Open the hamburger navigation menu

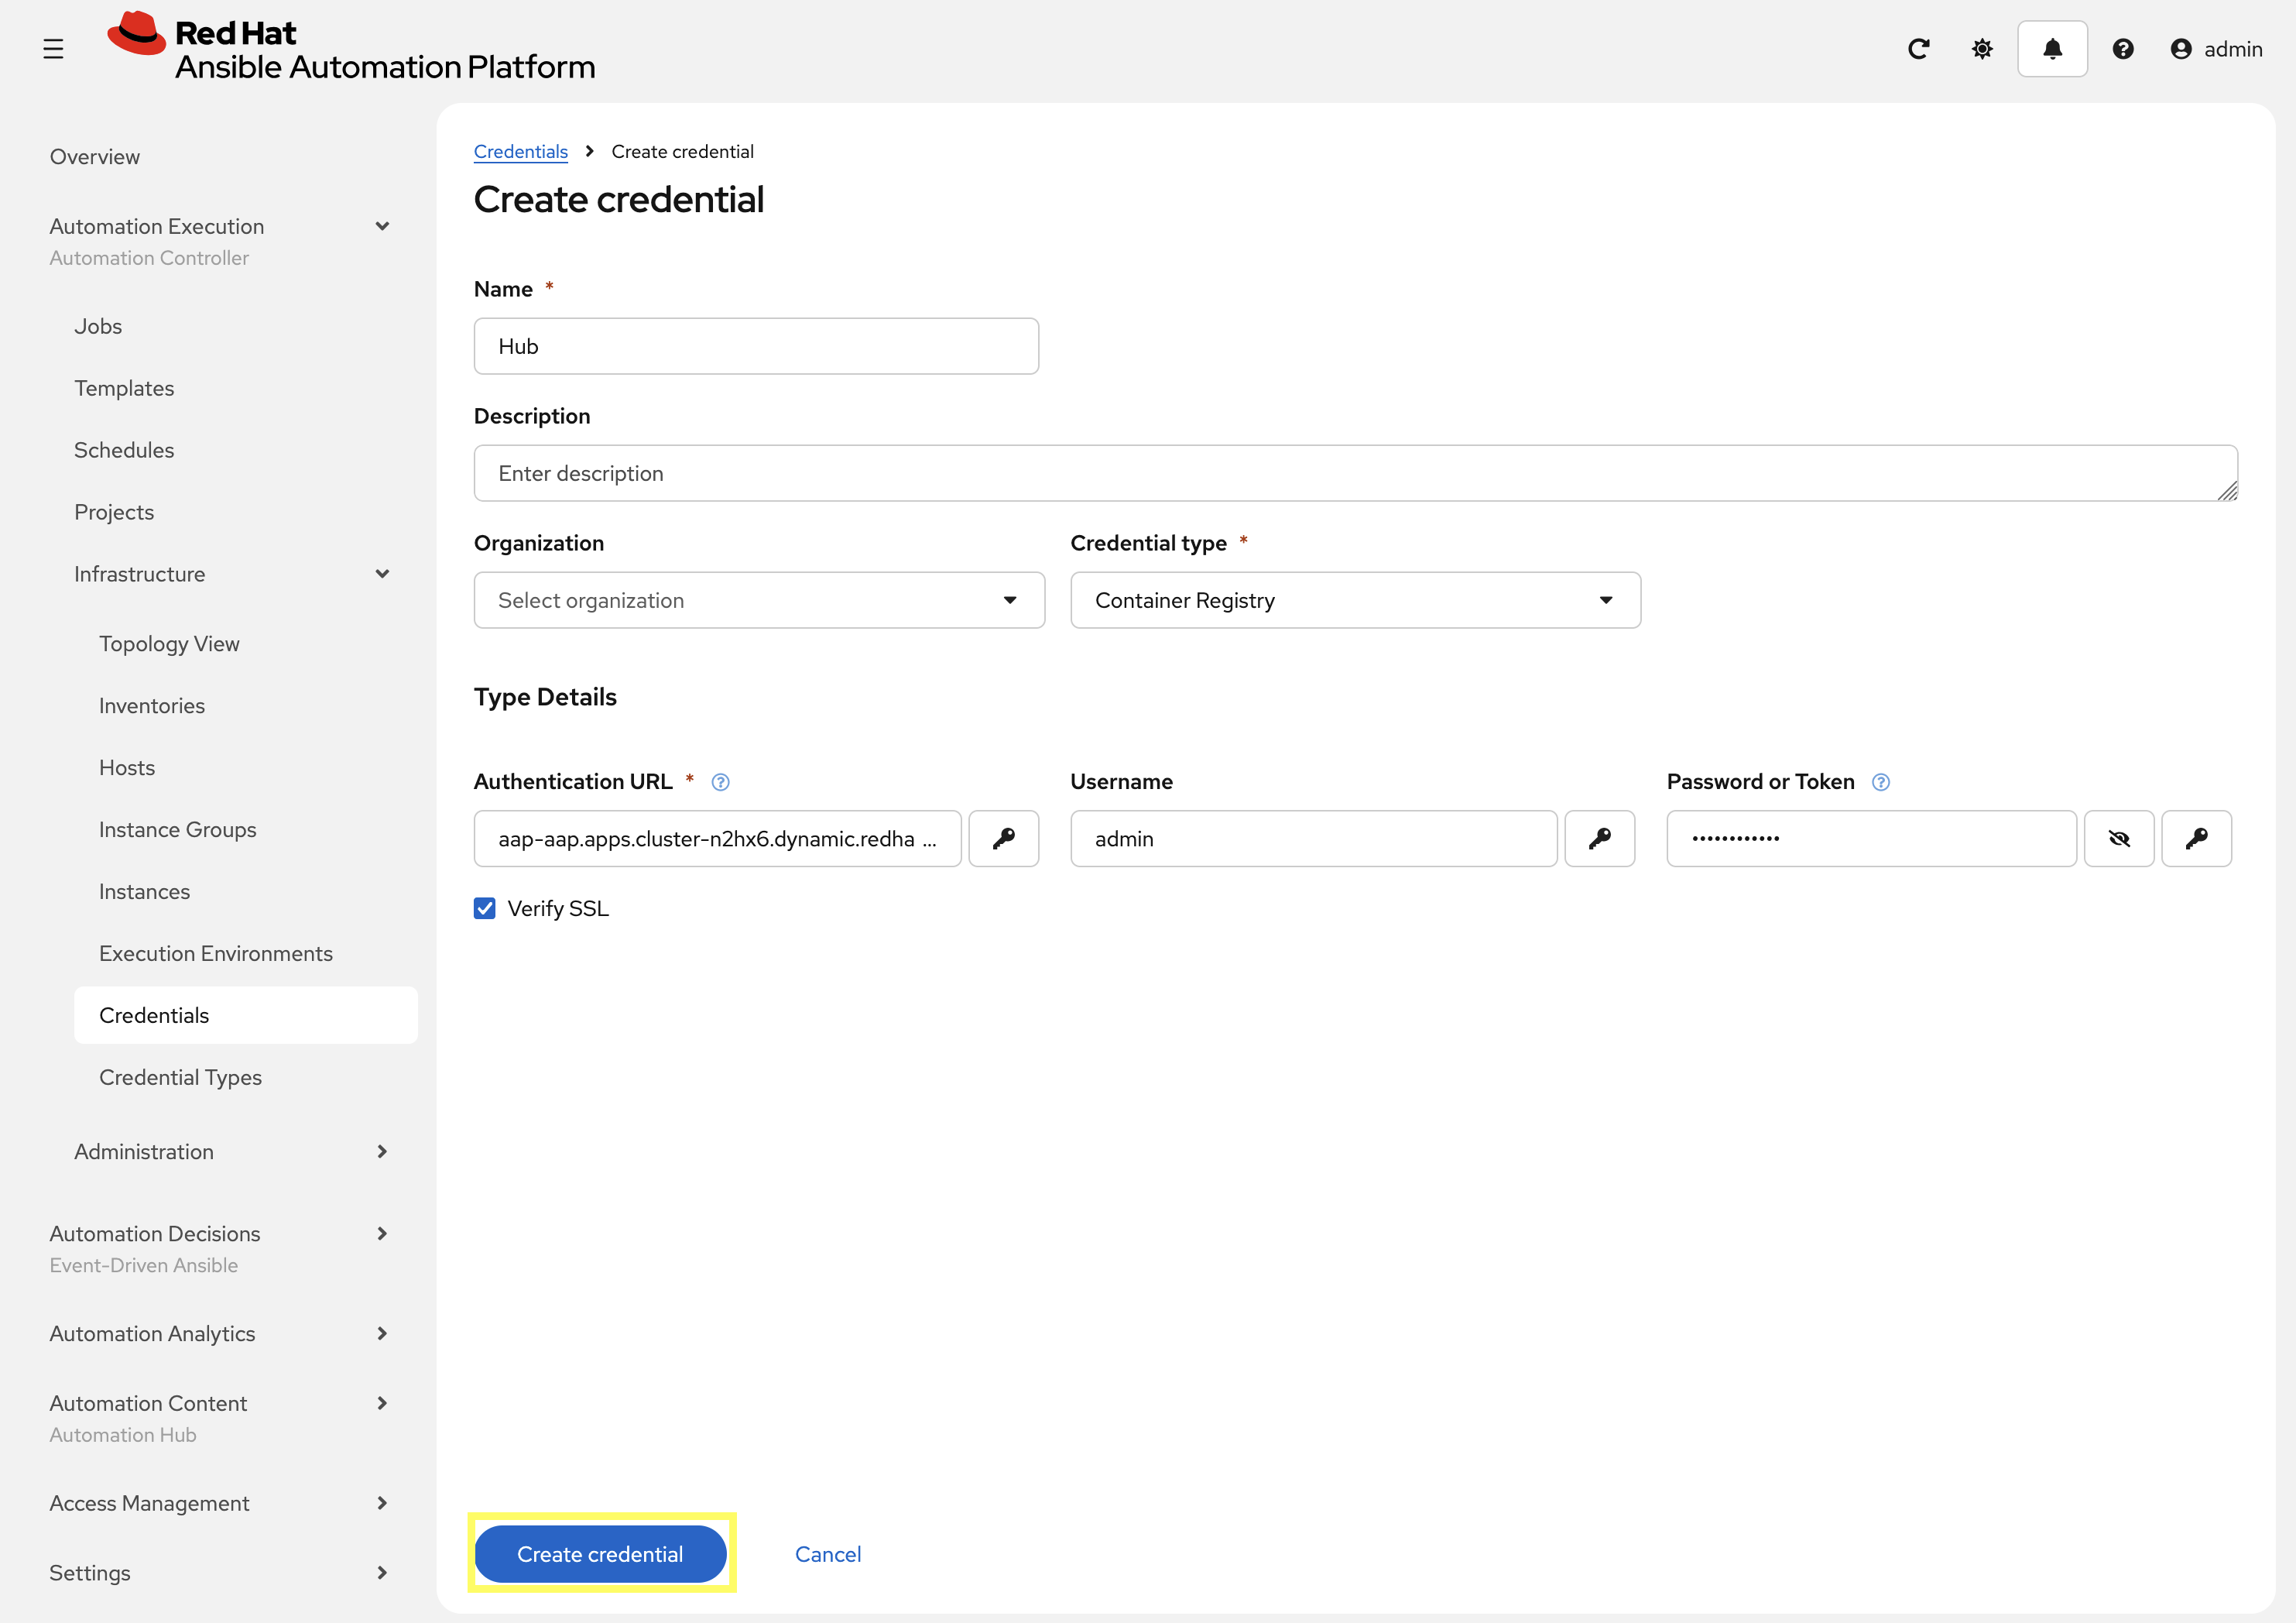[54, 47]
